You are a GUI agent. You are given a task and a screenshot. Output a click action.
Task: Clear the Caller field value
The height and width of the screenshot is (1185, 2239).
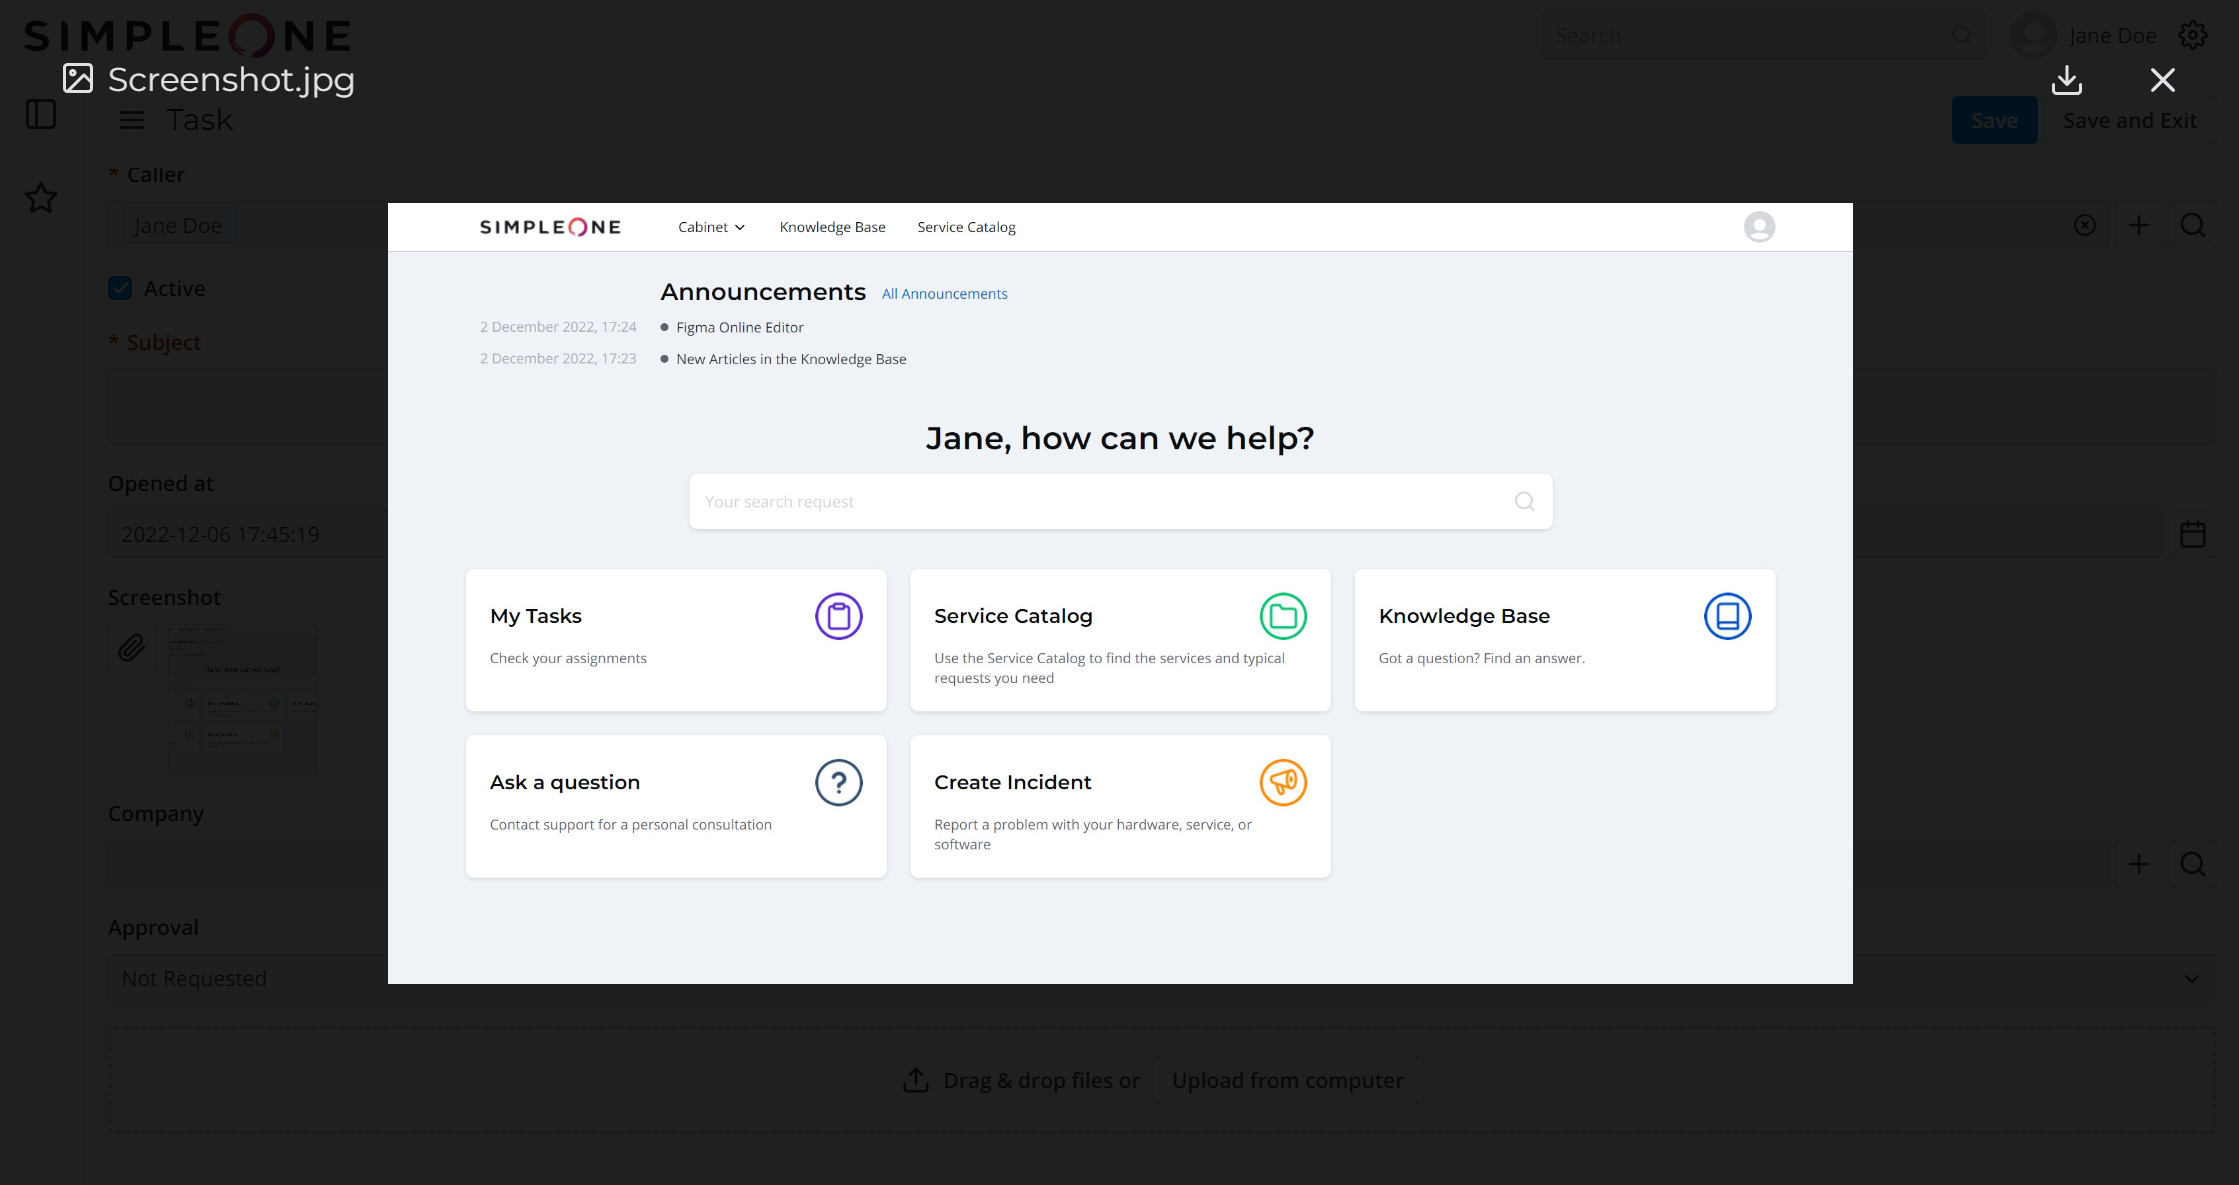point(2084,225)
